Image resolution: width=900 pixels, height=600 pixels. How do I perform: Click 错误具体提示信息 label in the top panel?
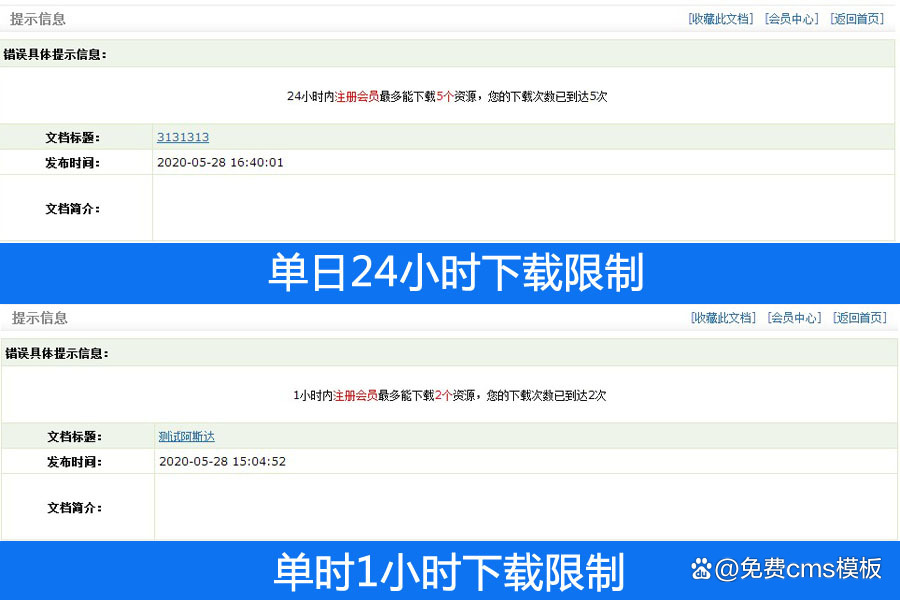coord(55,55)
